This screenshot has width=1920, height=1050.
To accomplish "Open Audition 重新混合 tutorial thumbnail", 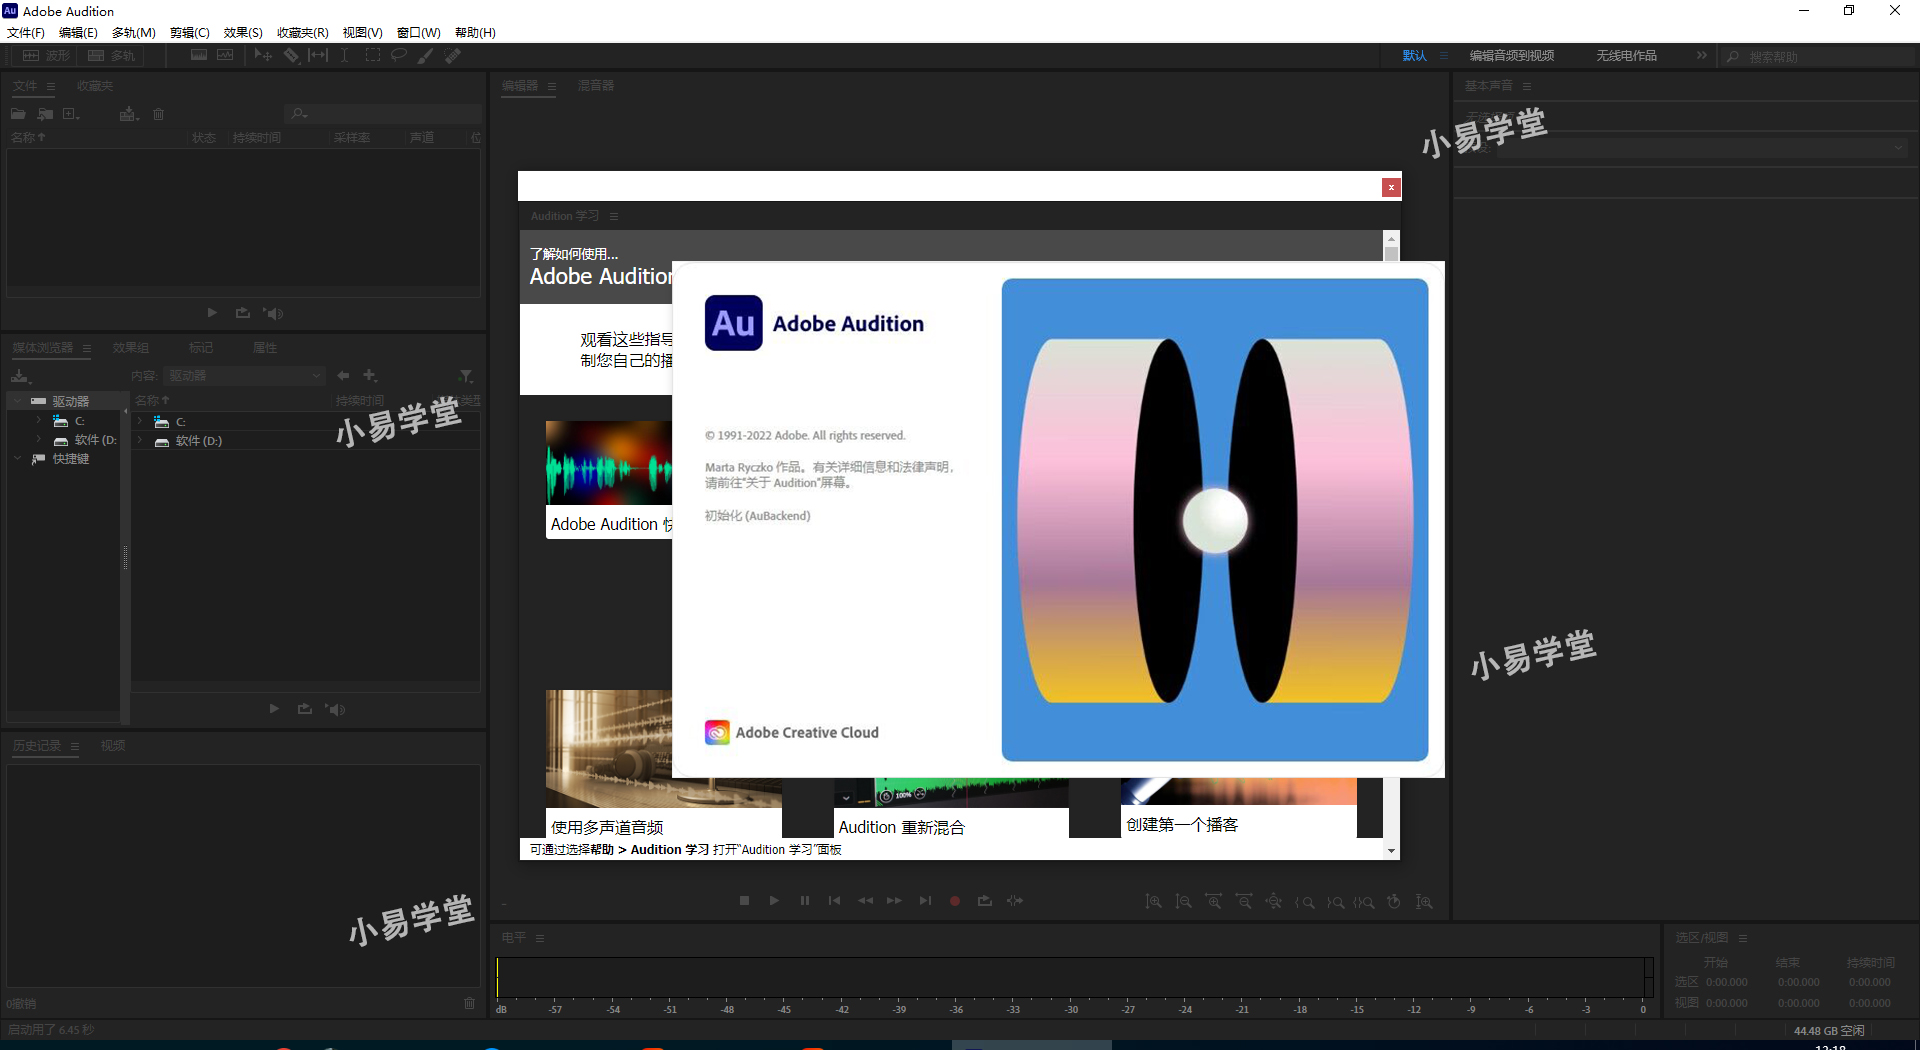I will (951, 808).
